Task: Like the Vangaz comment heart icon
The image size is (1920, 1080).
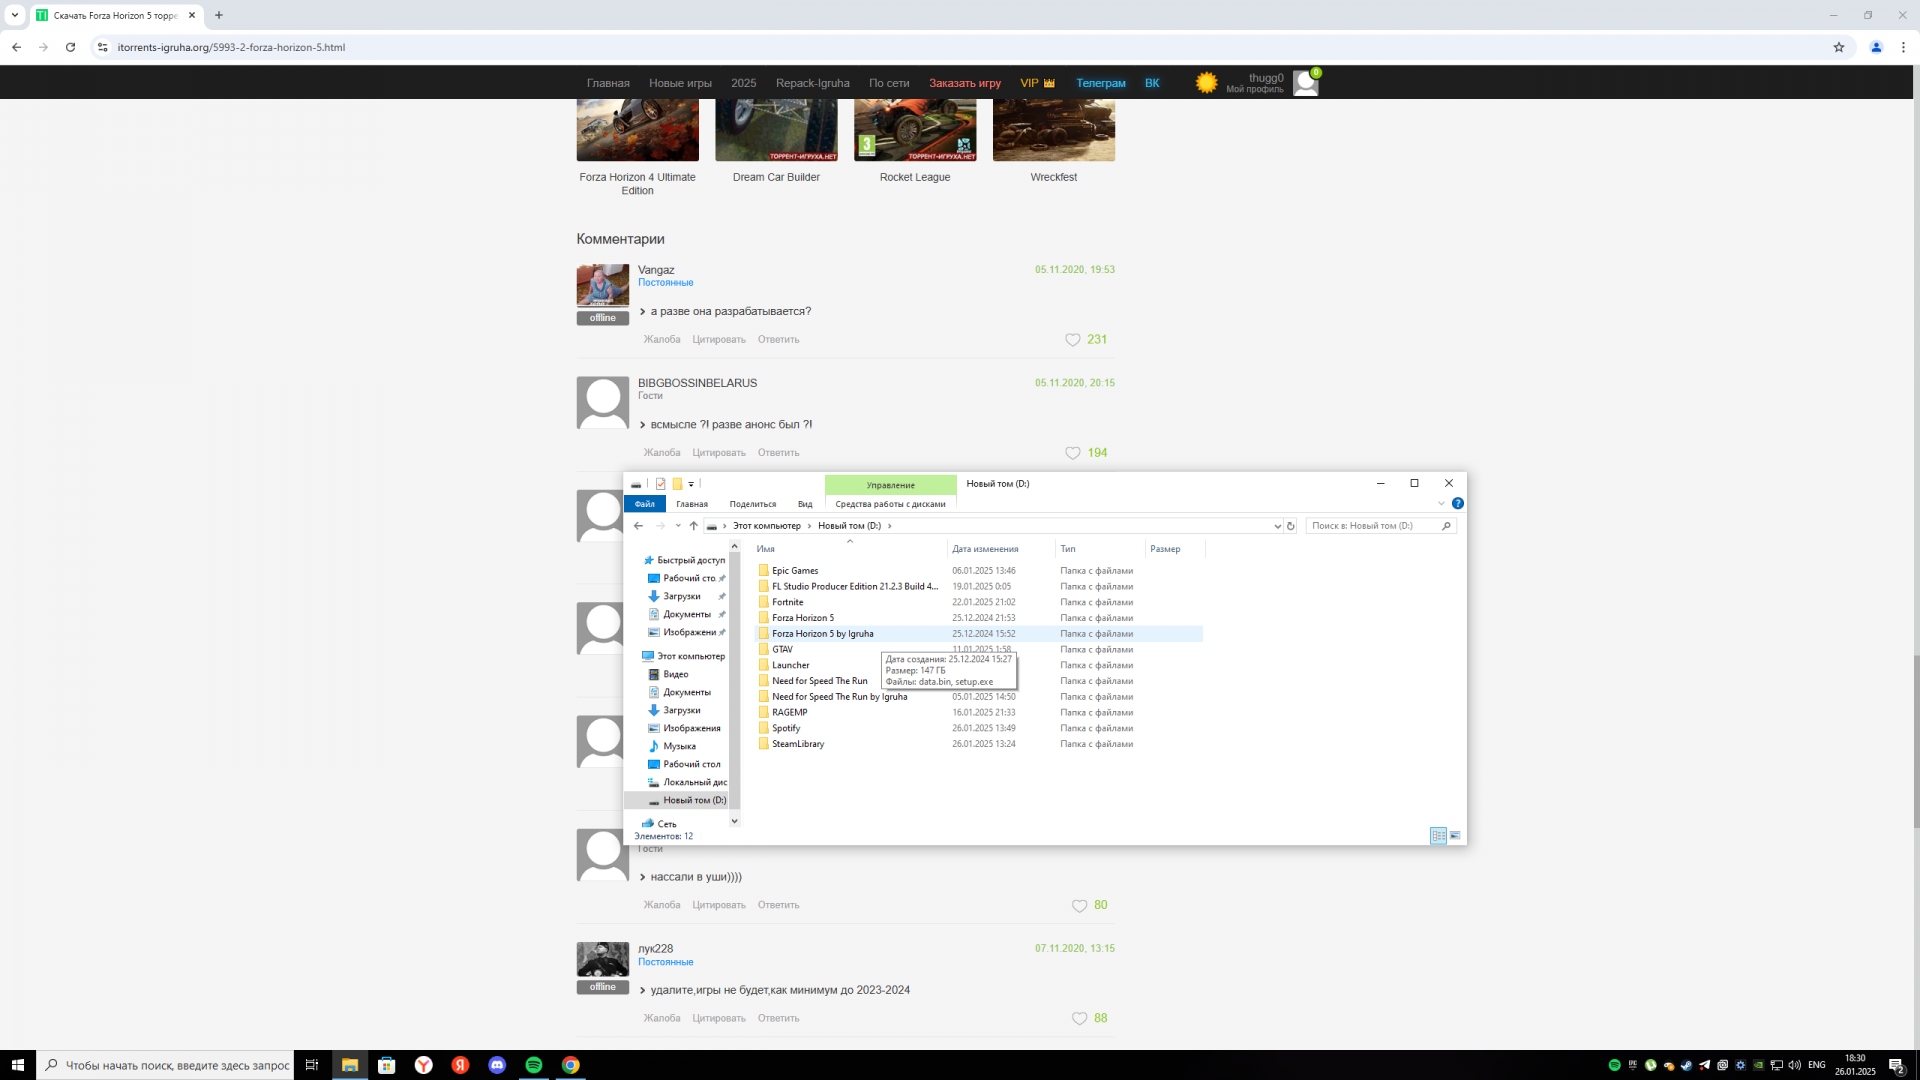Action: (1072, 340)
